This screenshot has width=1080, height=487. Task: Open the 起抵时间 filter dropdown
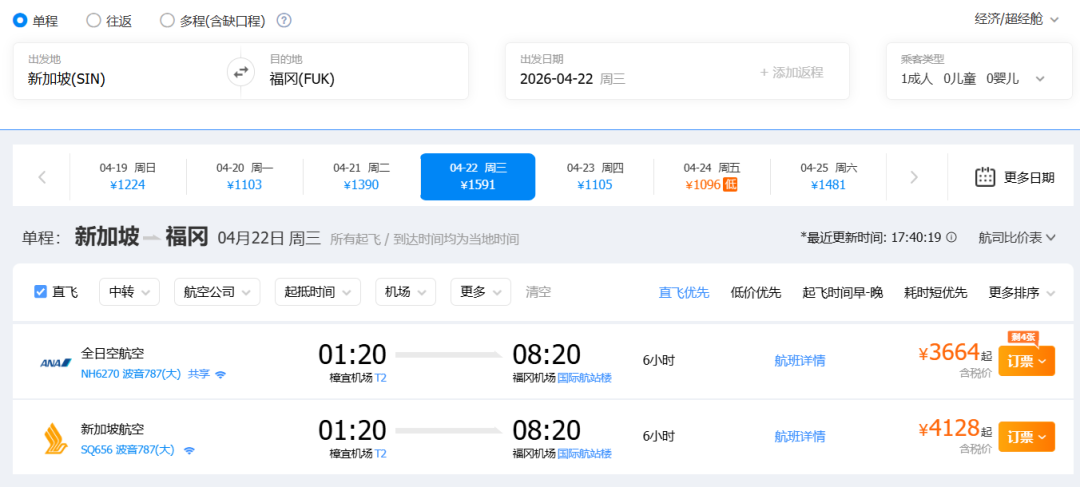tap(316, 292)
